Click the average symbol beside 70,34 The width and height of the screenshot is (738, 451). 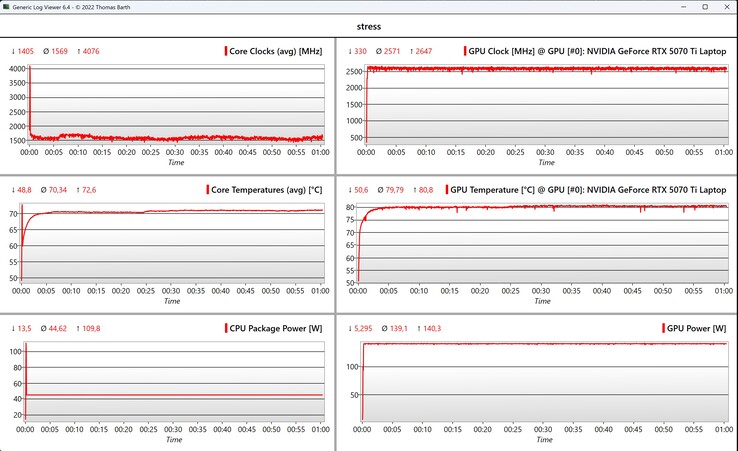pos(46,189)
